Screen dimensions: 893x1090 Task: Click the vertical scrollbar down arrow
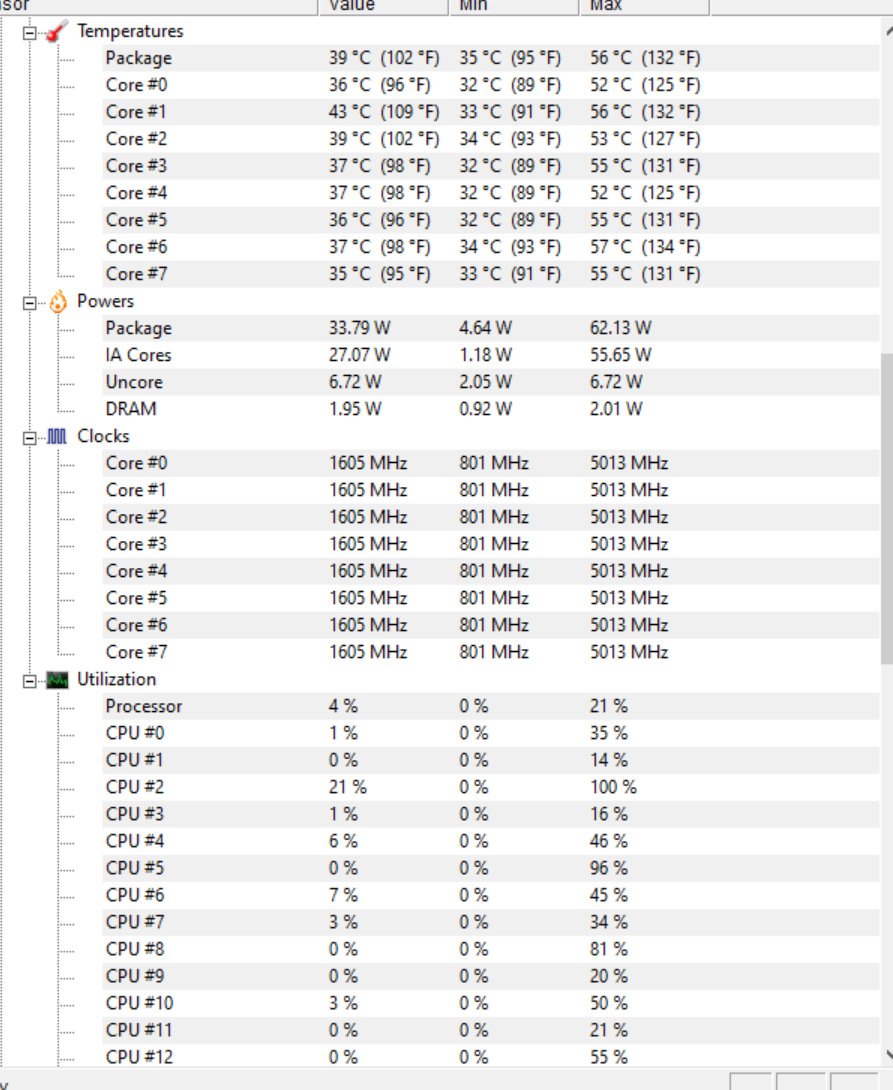point(886,1054)
